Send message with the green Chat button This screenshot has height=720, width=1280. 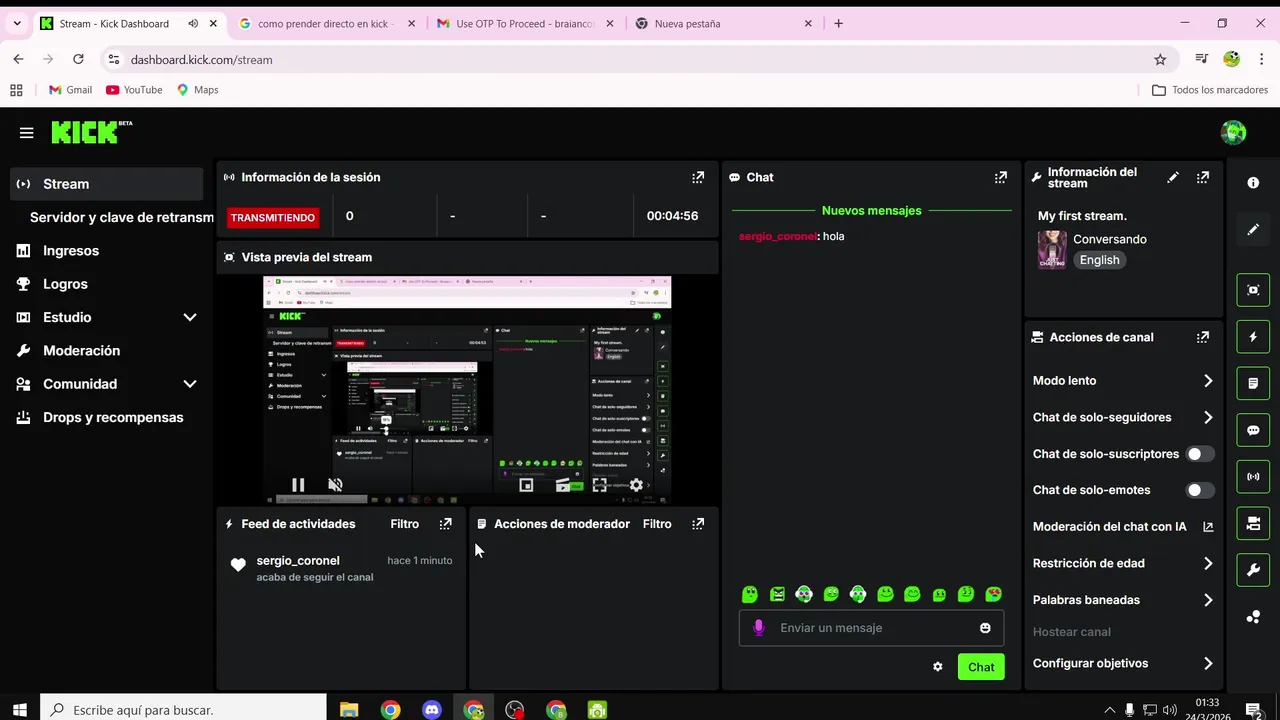pos(981,667)
